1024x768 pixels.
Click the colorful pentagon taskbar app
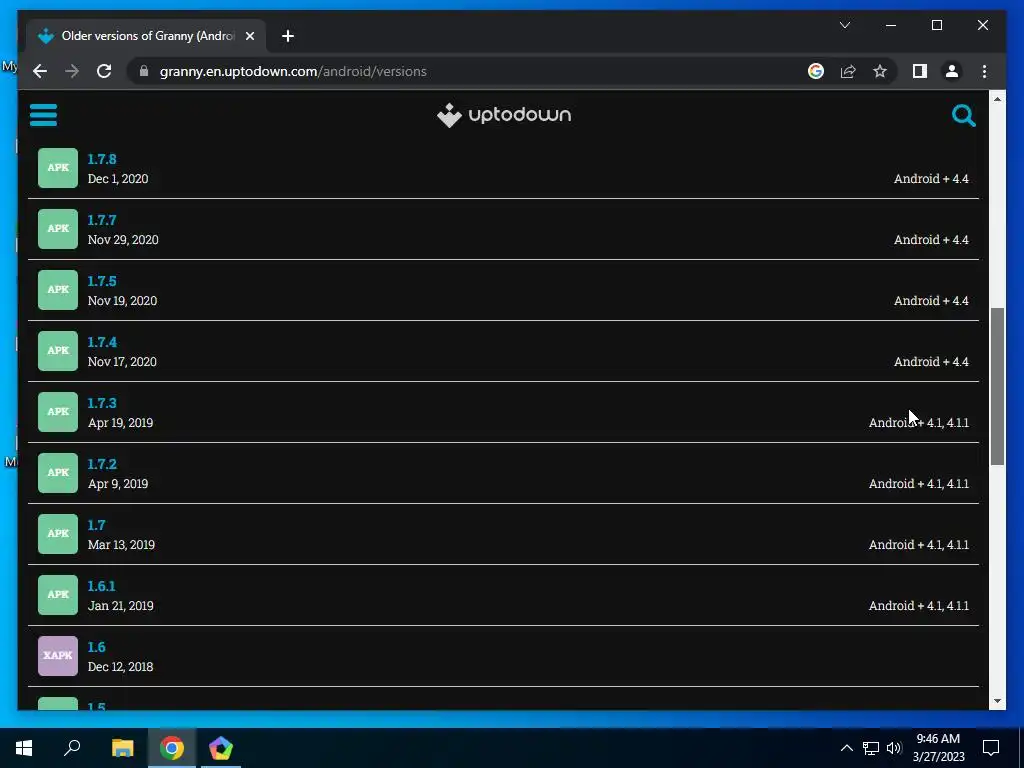point(221,748)
